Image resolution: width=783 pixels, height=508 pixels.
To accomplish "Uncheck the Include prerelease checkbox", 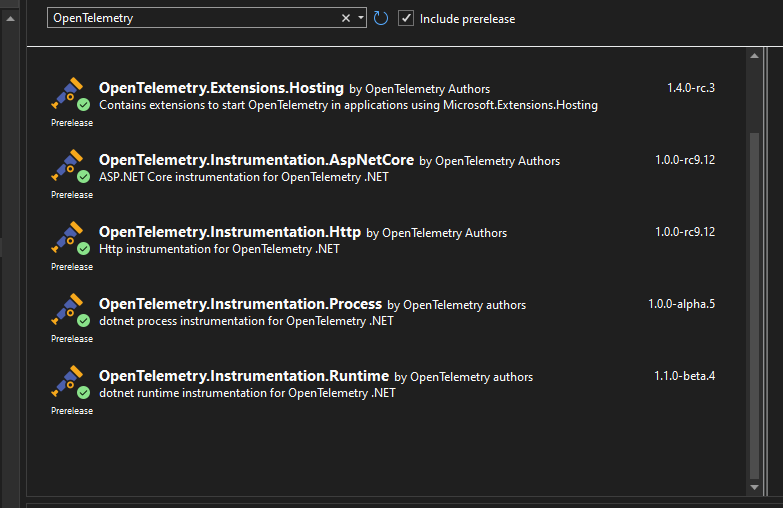I will 406,18.
